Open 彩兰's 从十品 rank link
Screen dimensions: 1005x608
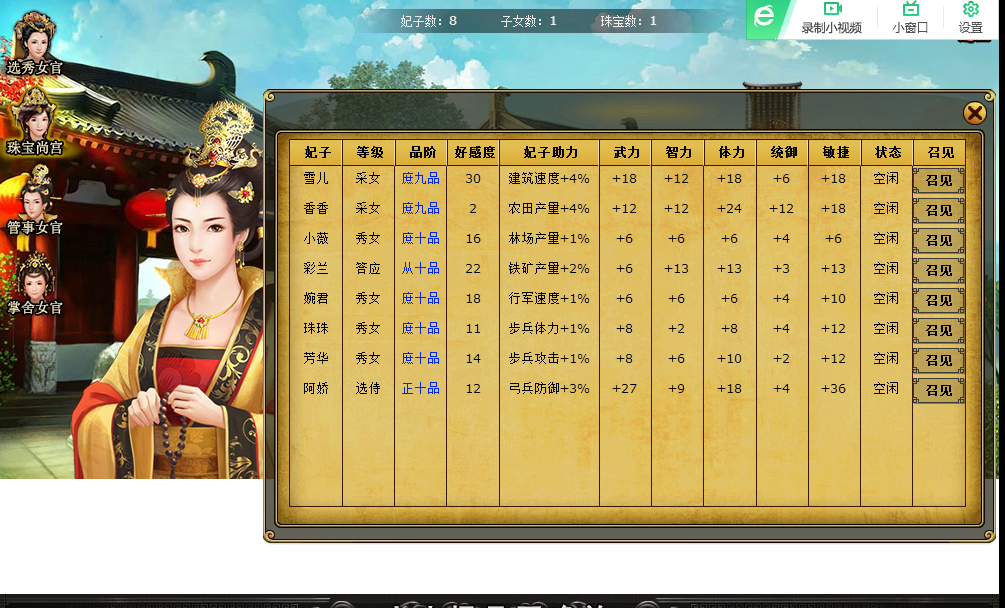tap(420, 268)
